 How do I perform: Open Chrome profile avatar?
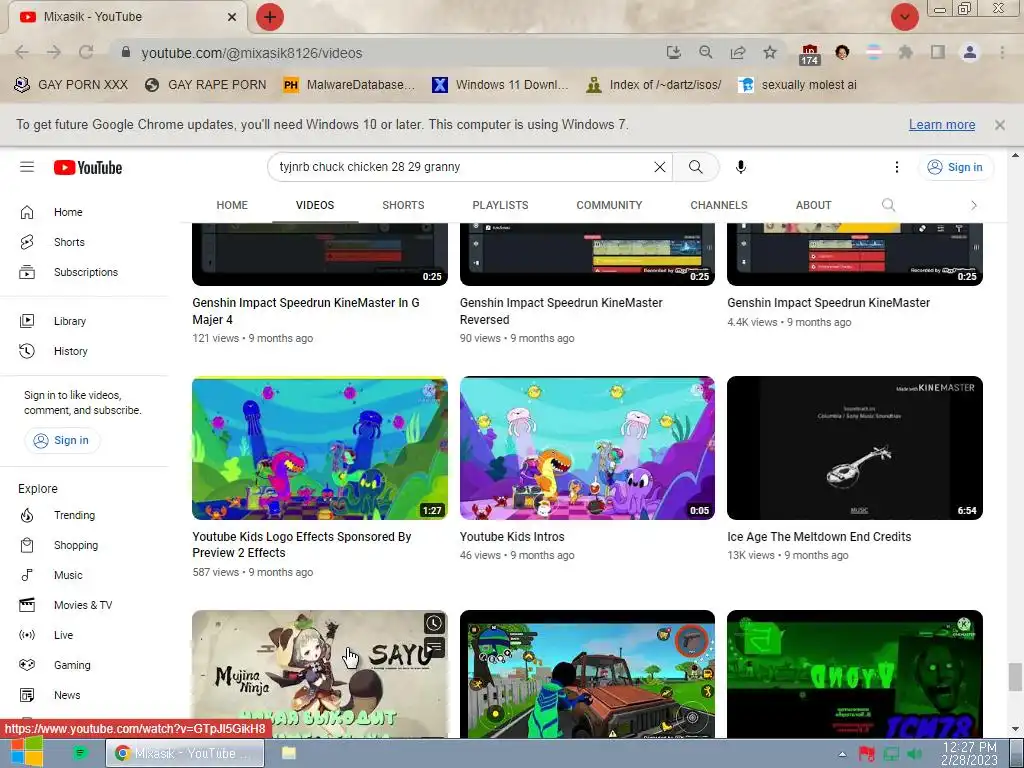coord(970,52)
